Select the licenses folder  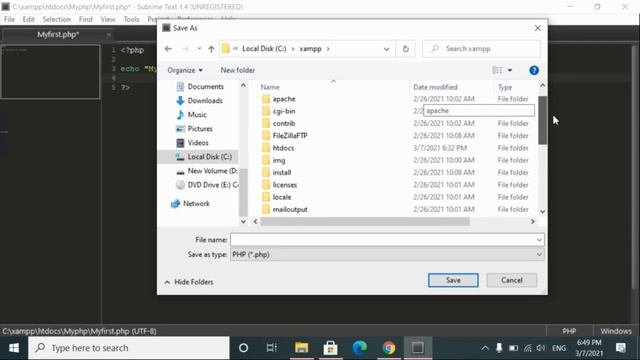pos(284,184)
